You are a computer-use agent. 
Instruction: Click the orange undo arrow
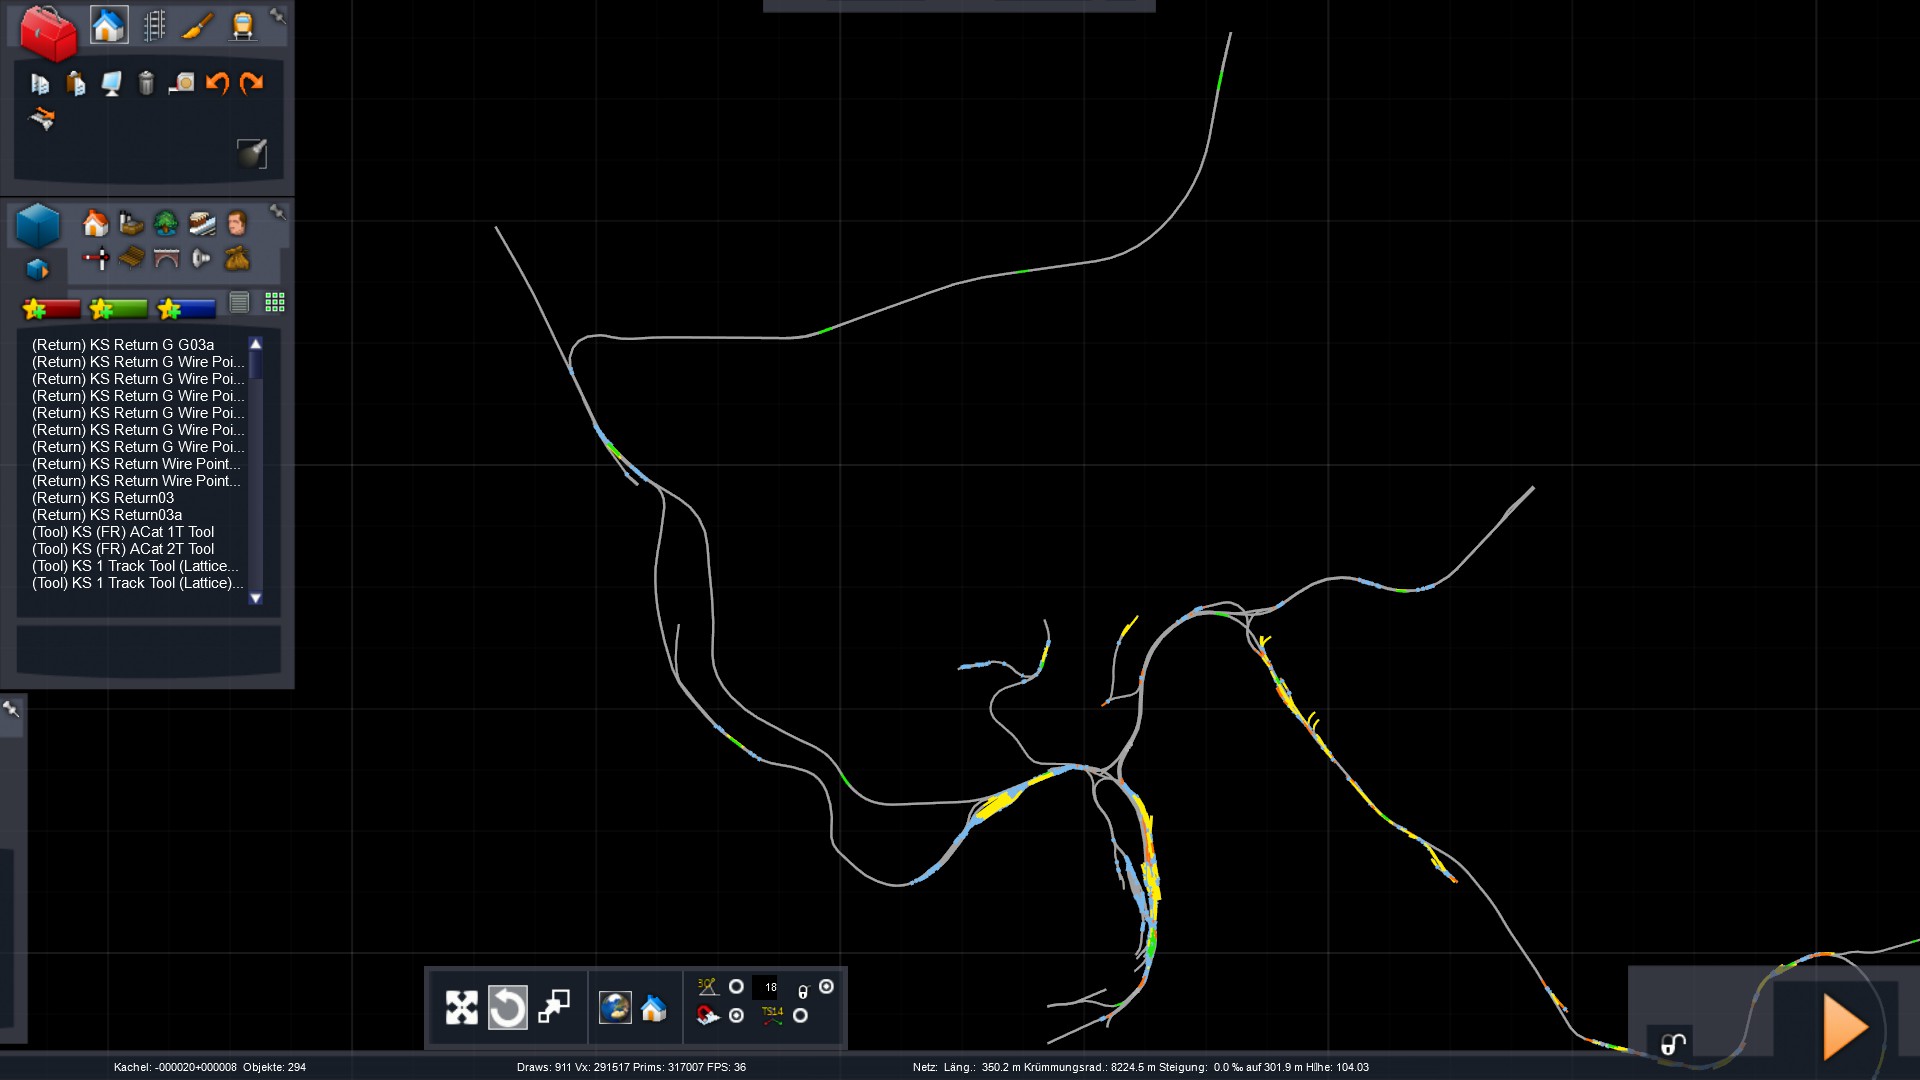(x=217, y=83)
